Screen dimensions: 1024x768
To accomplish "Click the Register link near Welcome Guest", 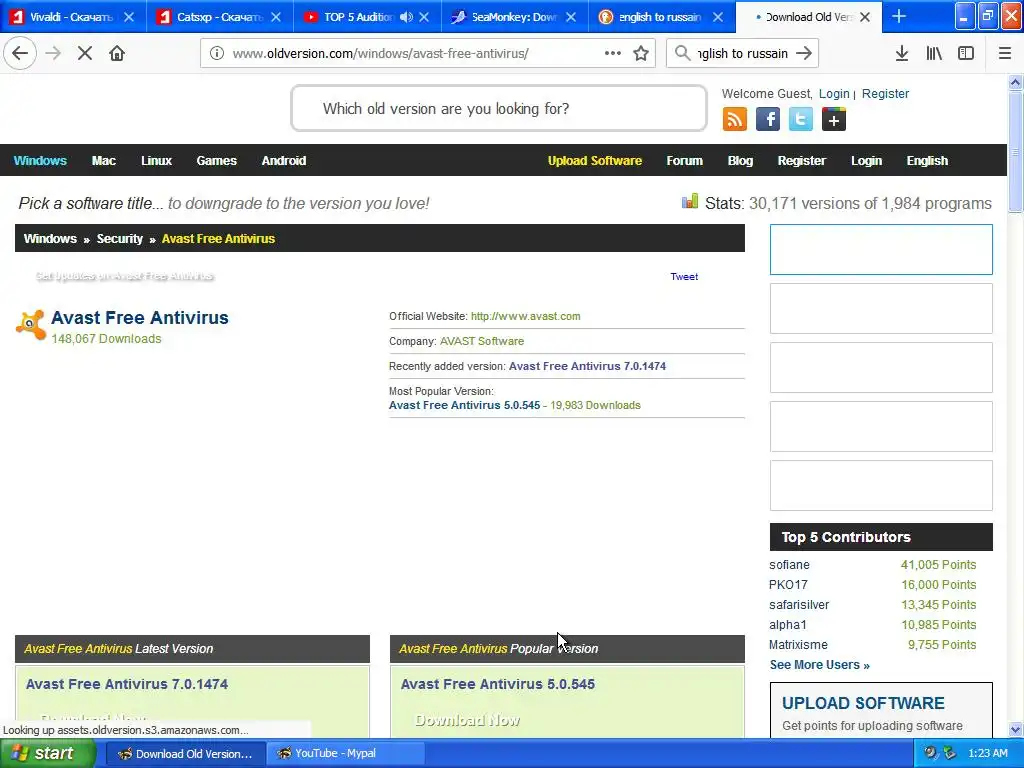I will click(x=885, y=94).
